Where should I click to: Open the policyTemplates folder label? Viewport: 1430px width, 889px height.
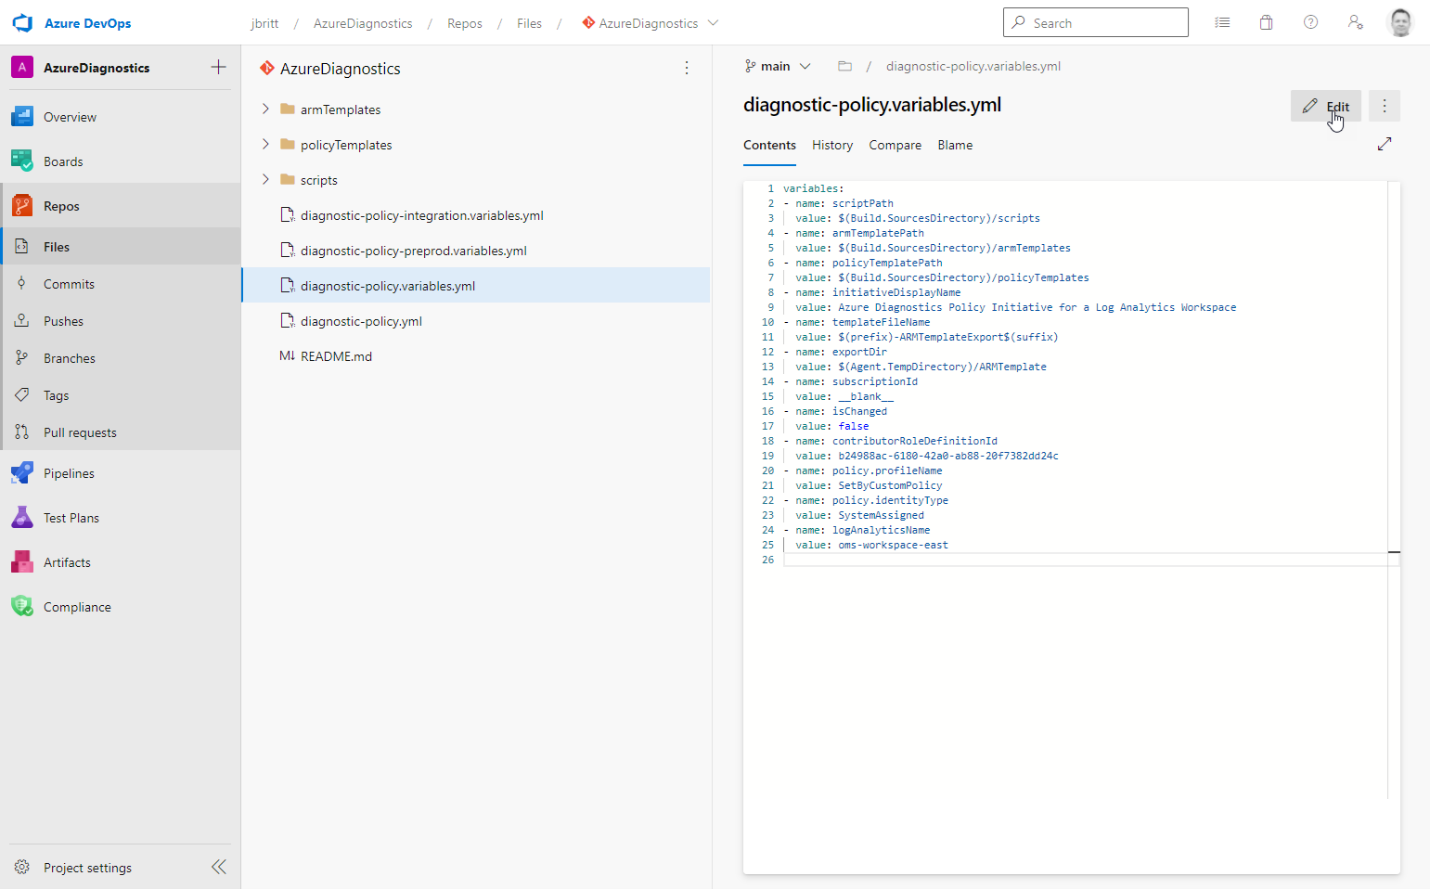[346, 144]
